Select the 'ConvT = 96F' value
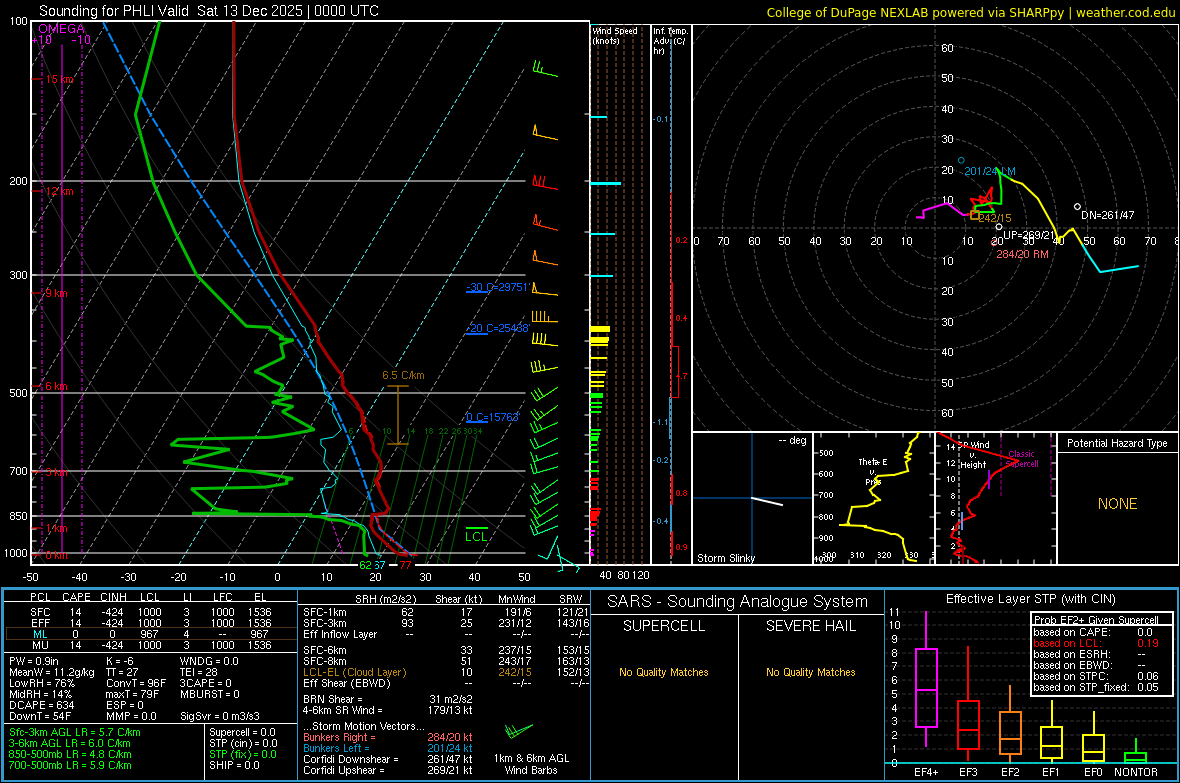This screenshot has height=783, width=1180. tap(136, 683)
